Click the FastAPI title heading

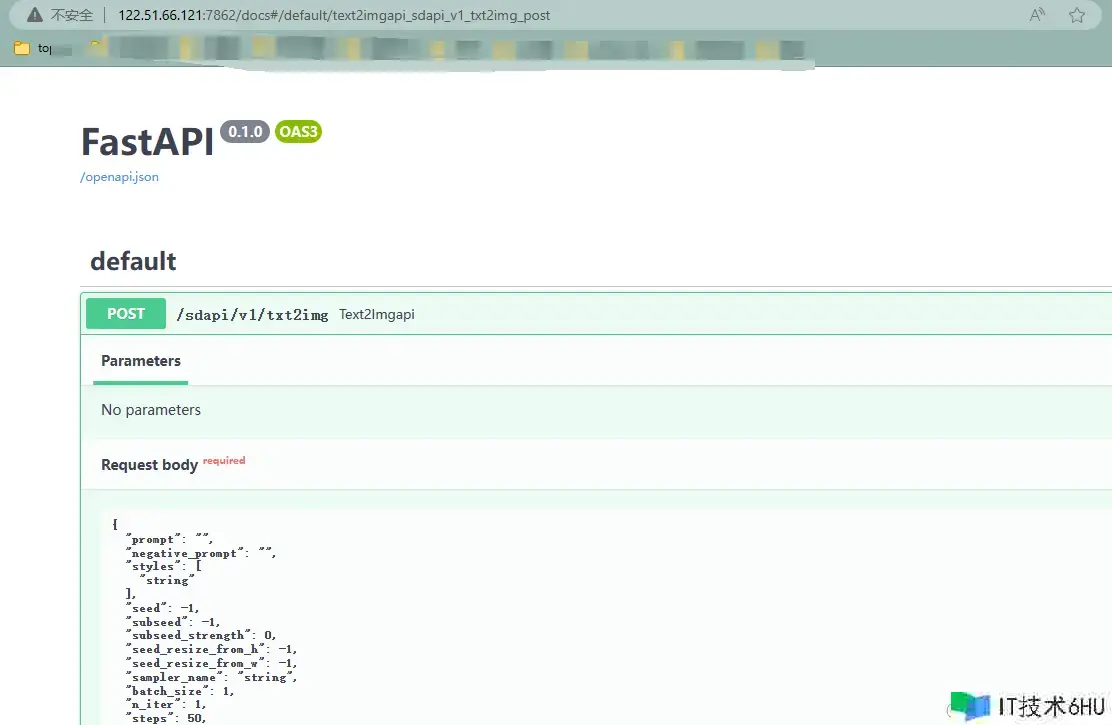tap(148, 142)
